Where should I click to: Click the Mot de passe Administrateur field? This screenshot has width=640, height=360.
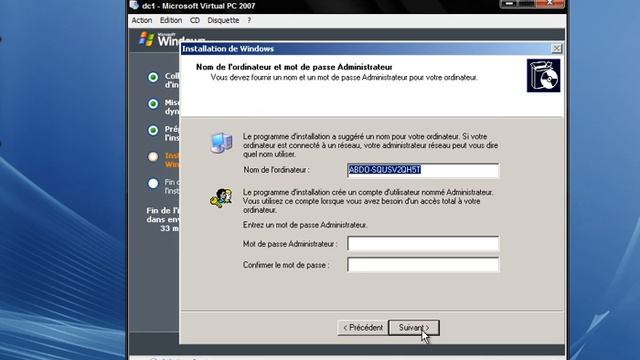tap(423, 244)
